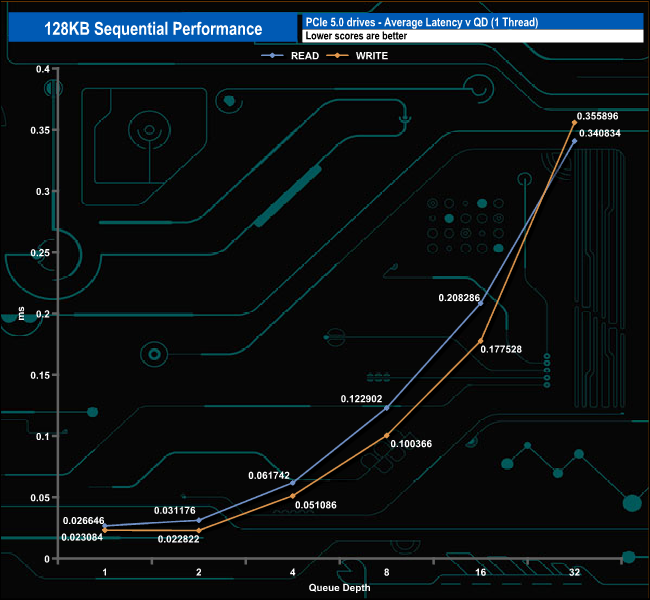Select the READ value 0.122902

click(361, 399)
